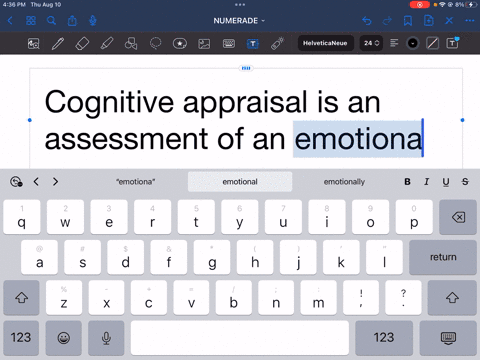Tap the highlighted word "emotiona"
480x360 pixels.
tap(358, 139)
